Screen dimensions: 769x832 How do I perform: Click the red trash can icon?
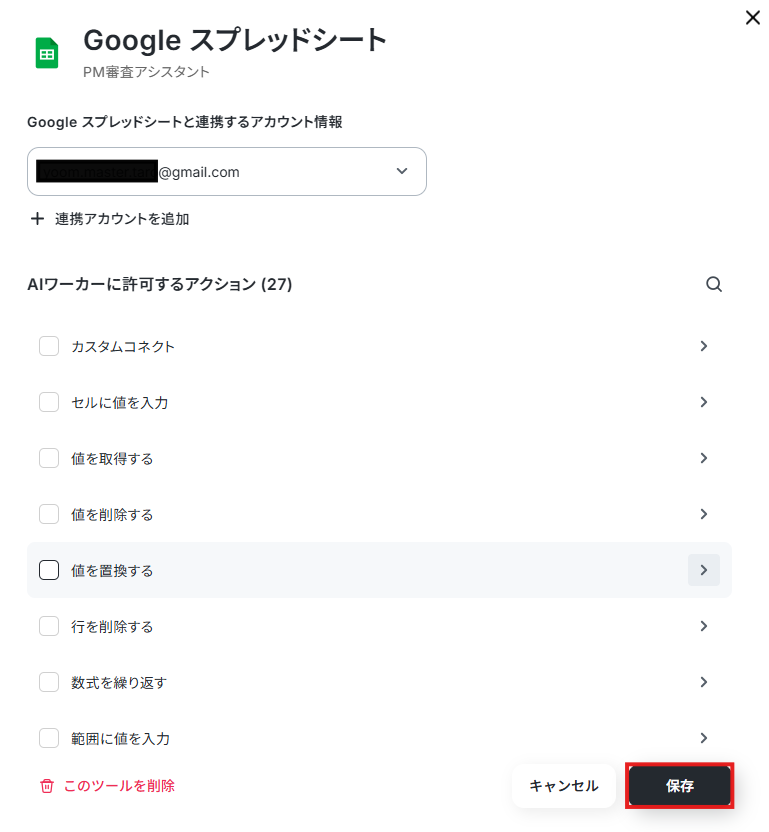47,786
